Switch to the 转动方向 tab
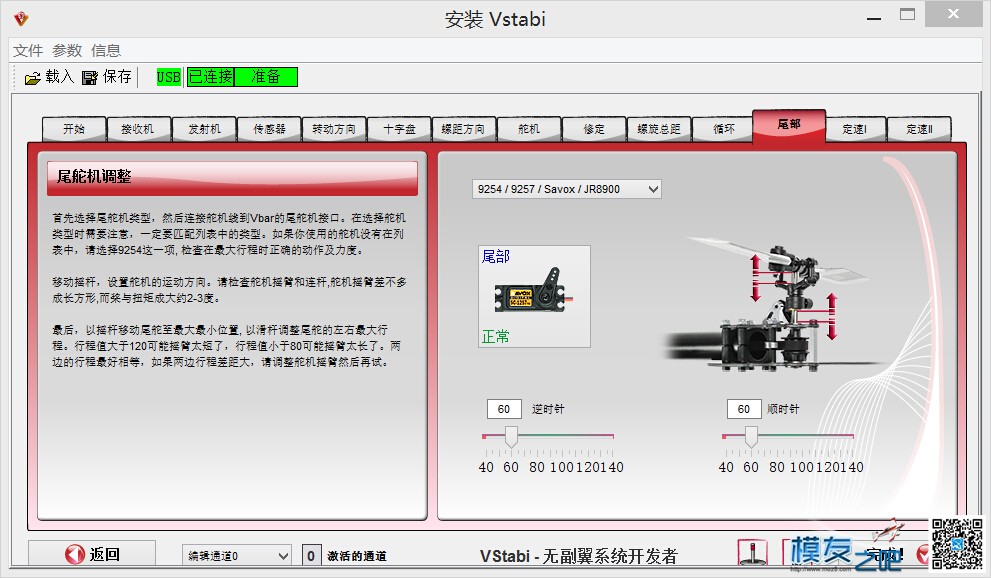The height and width of the screenshot is (578, 991). [x=334, y=129]
